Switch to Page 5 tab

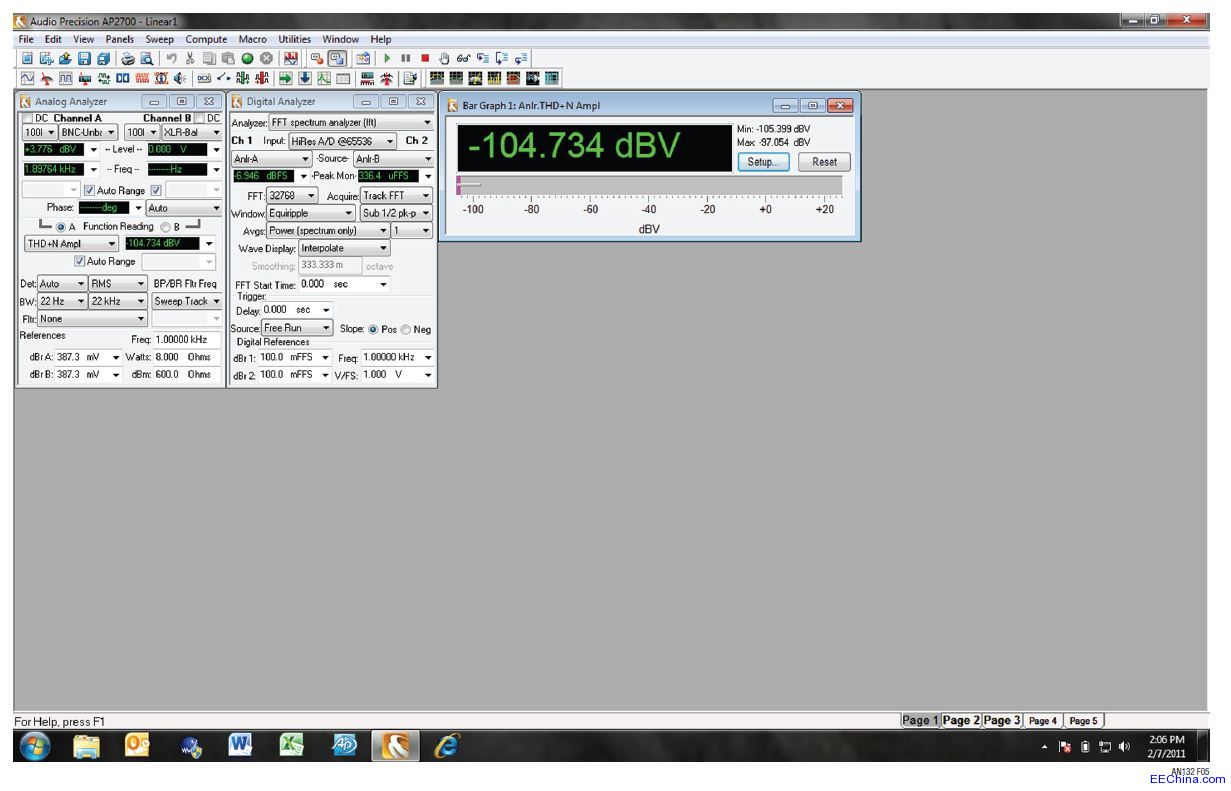coord(1084,720)
